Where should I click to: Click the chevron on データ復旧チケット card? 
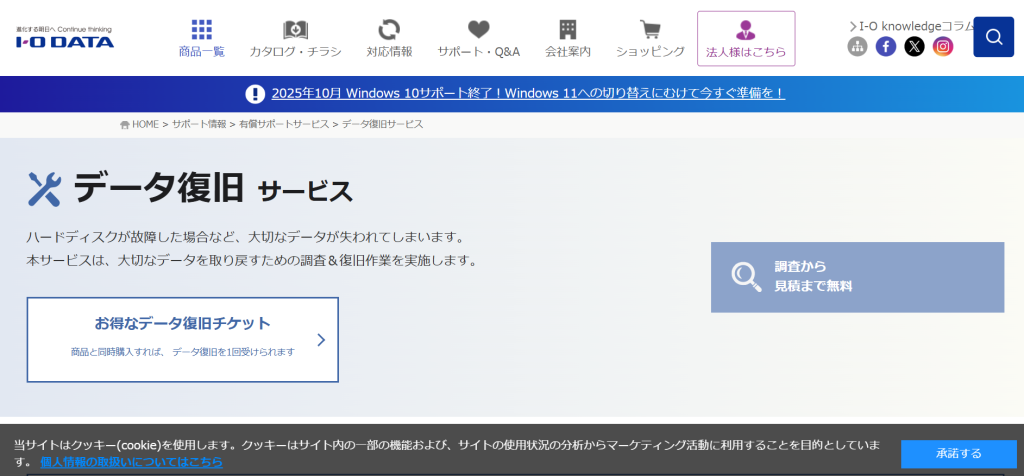click(x=321, y=340)
